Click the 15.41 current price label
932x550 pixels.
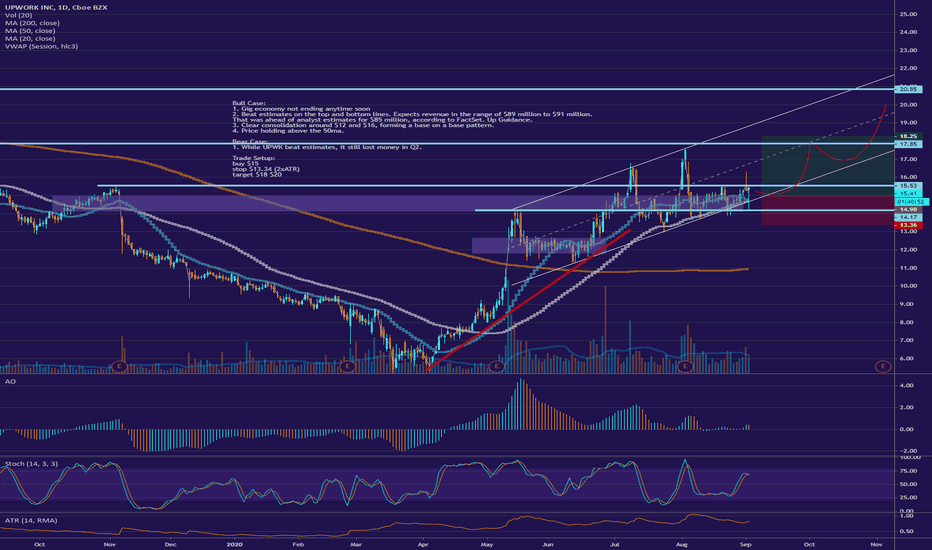coord(908,193)
